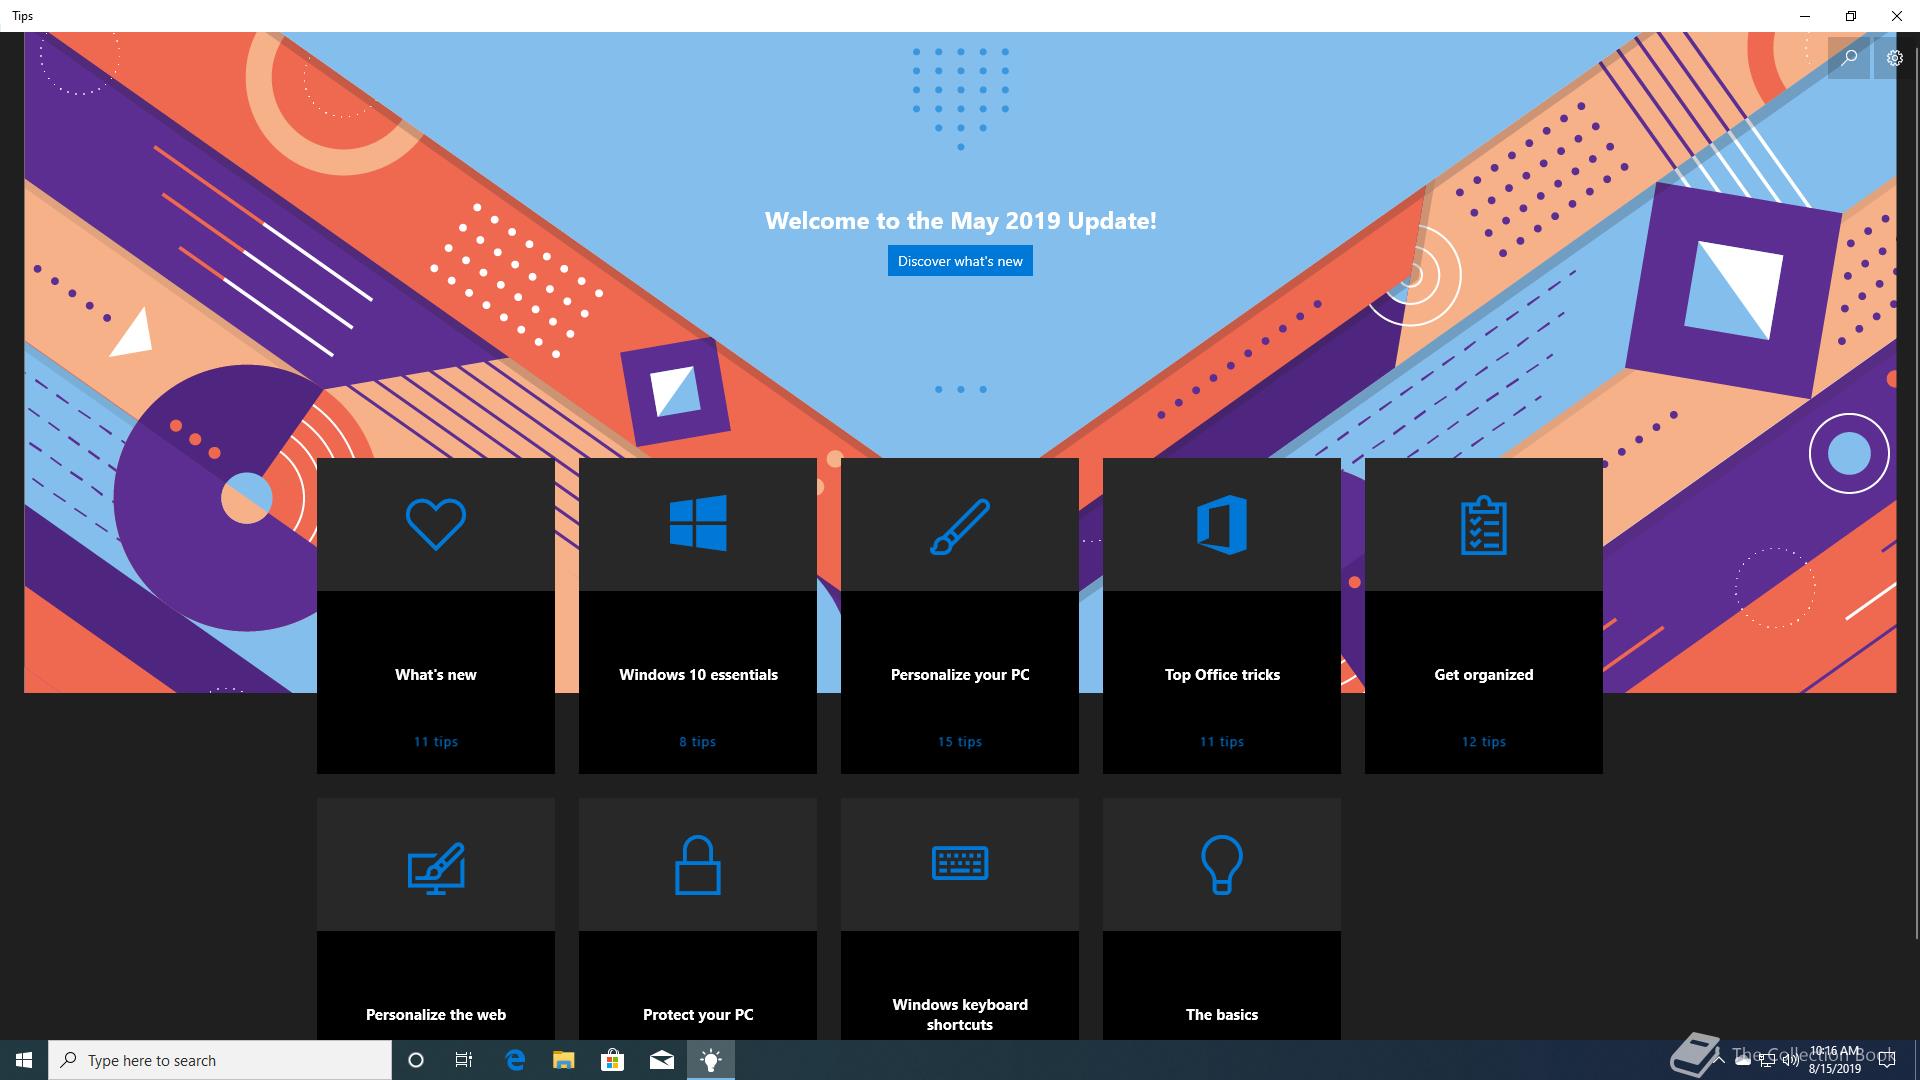Image resolution: width=1920 pixels, height=1080 pixels.
Task: Open the What's new card title
Action: (436, 675)
